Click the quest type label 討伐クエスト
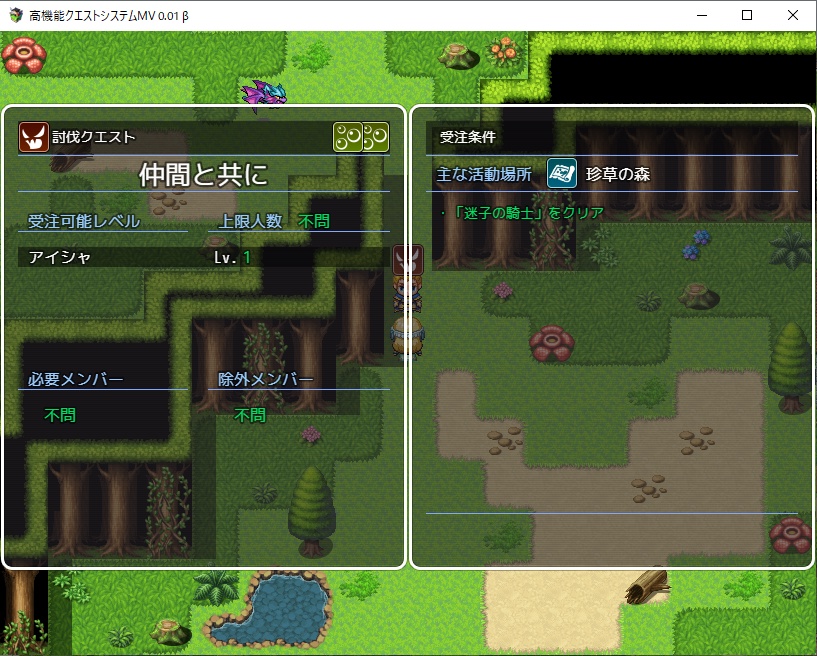 coord(94,137)
